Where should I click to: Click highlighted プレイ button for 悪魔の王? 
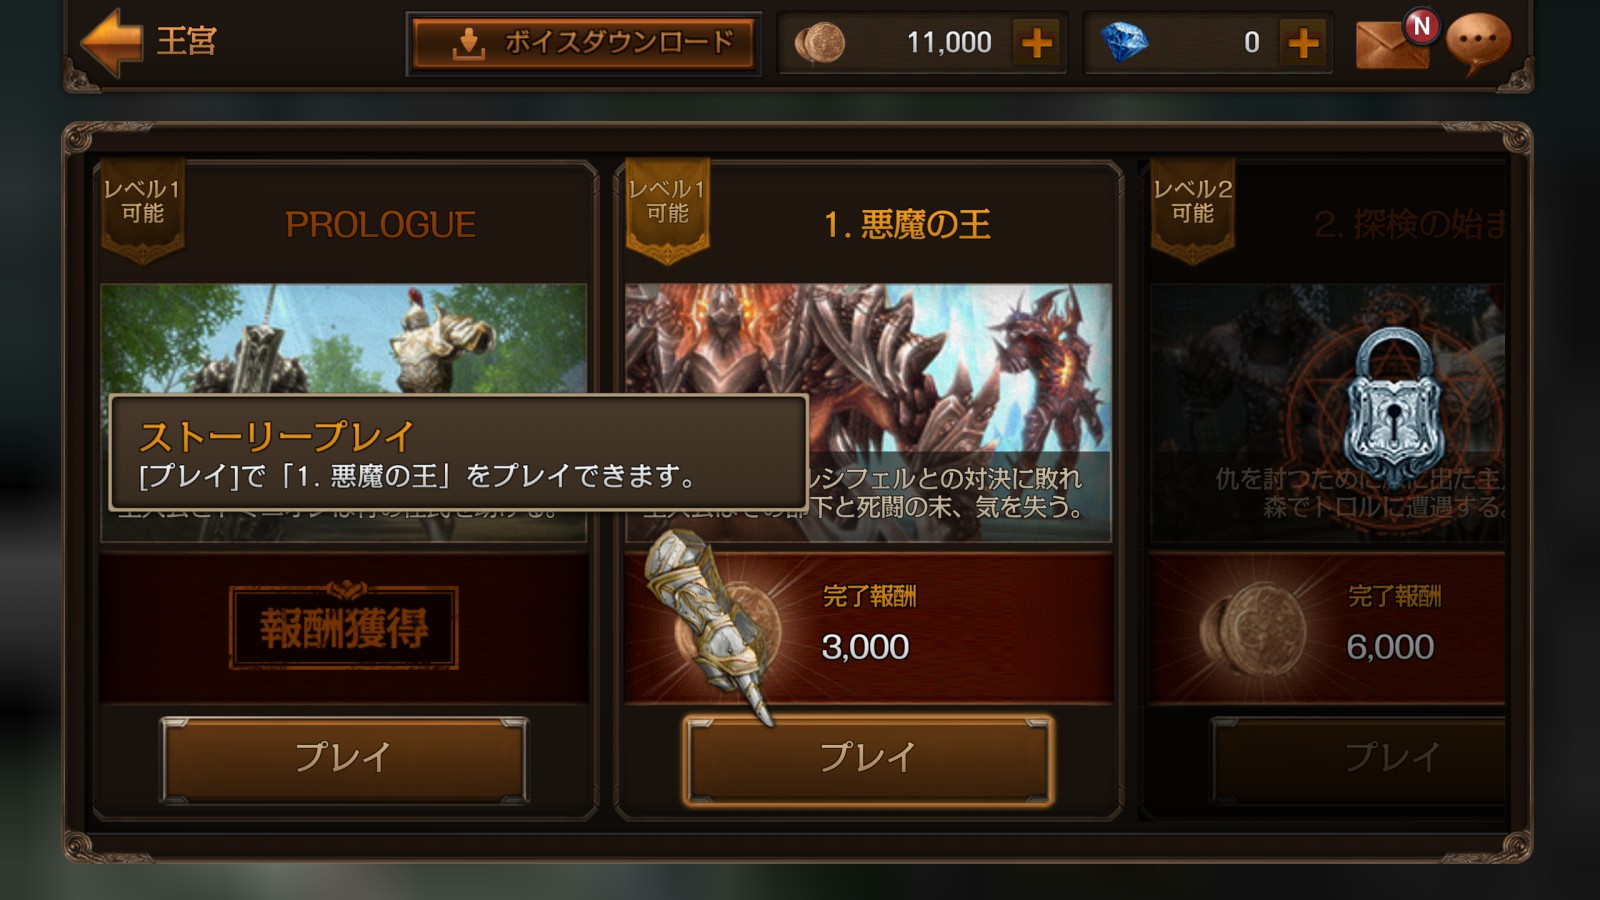coord(867,759)
